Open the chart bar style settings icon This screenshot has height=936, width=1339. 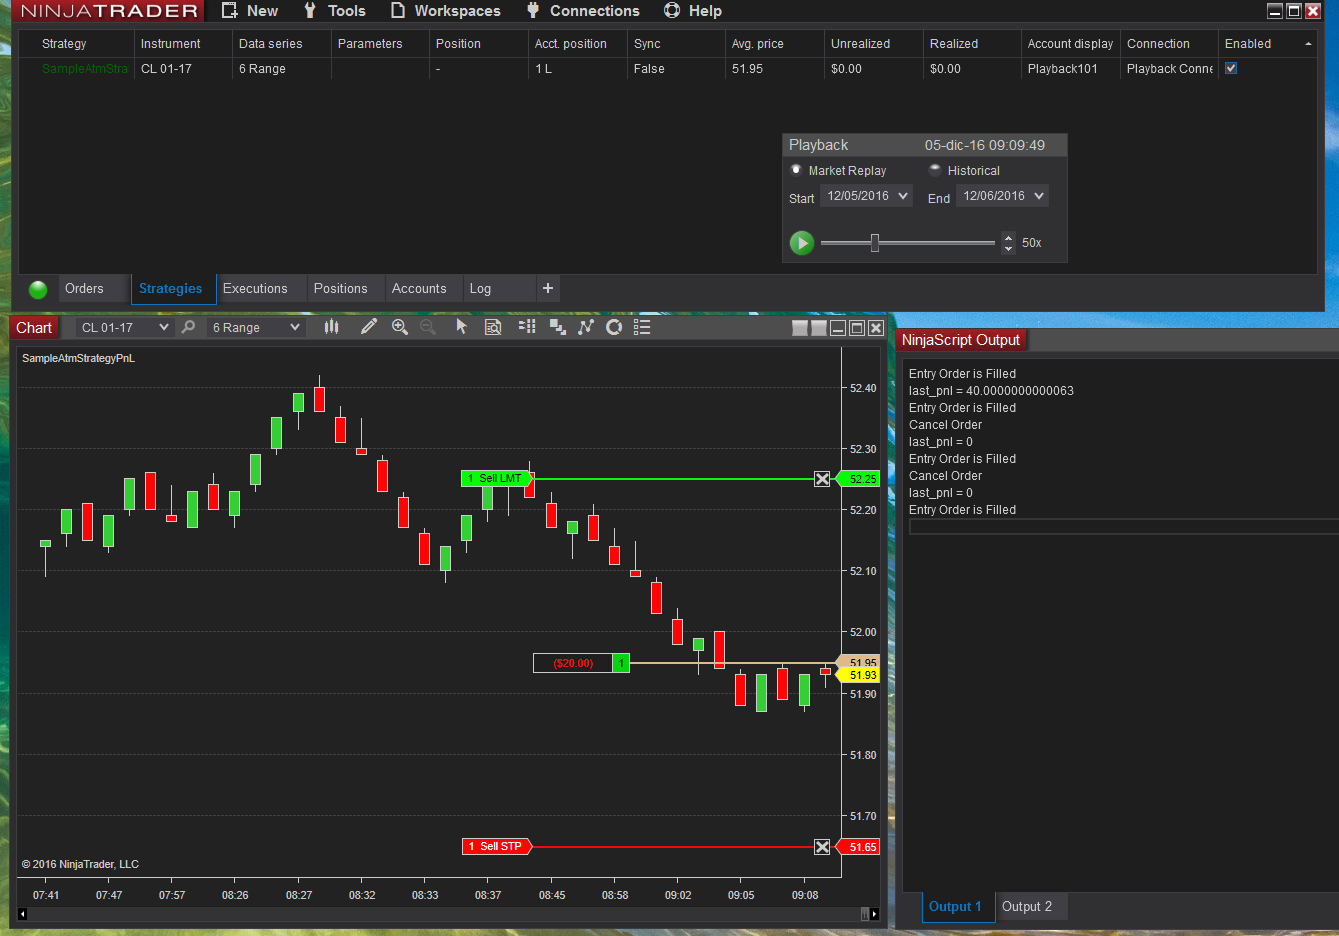[331, 327]
